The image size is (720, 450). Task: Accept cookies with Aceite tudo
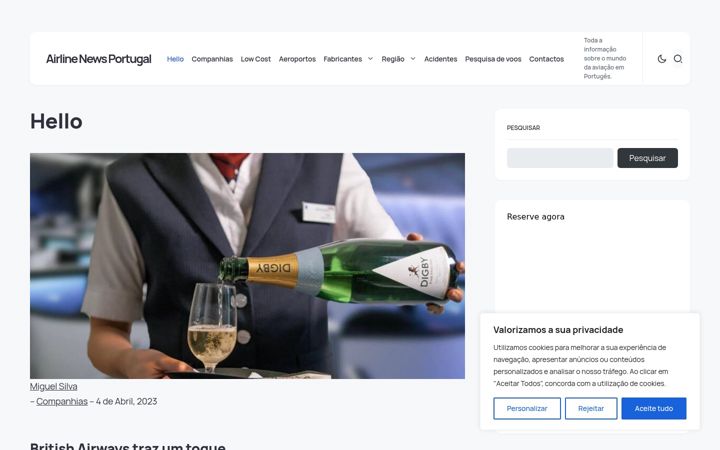654,408
